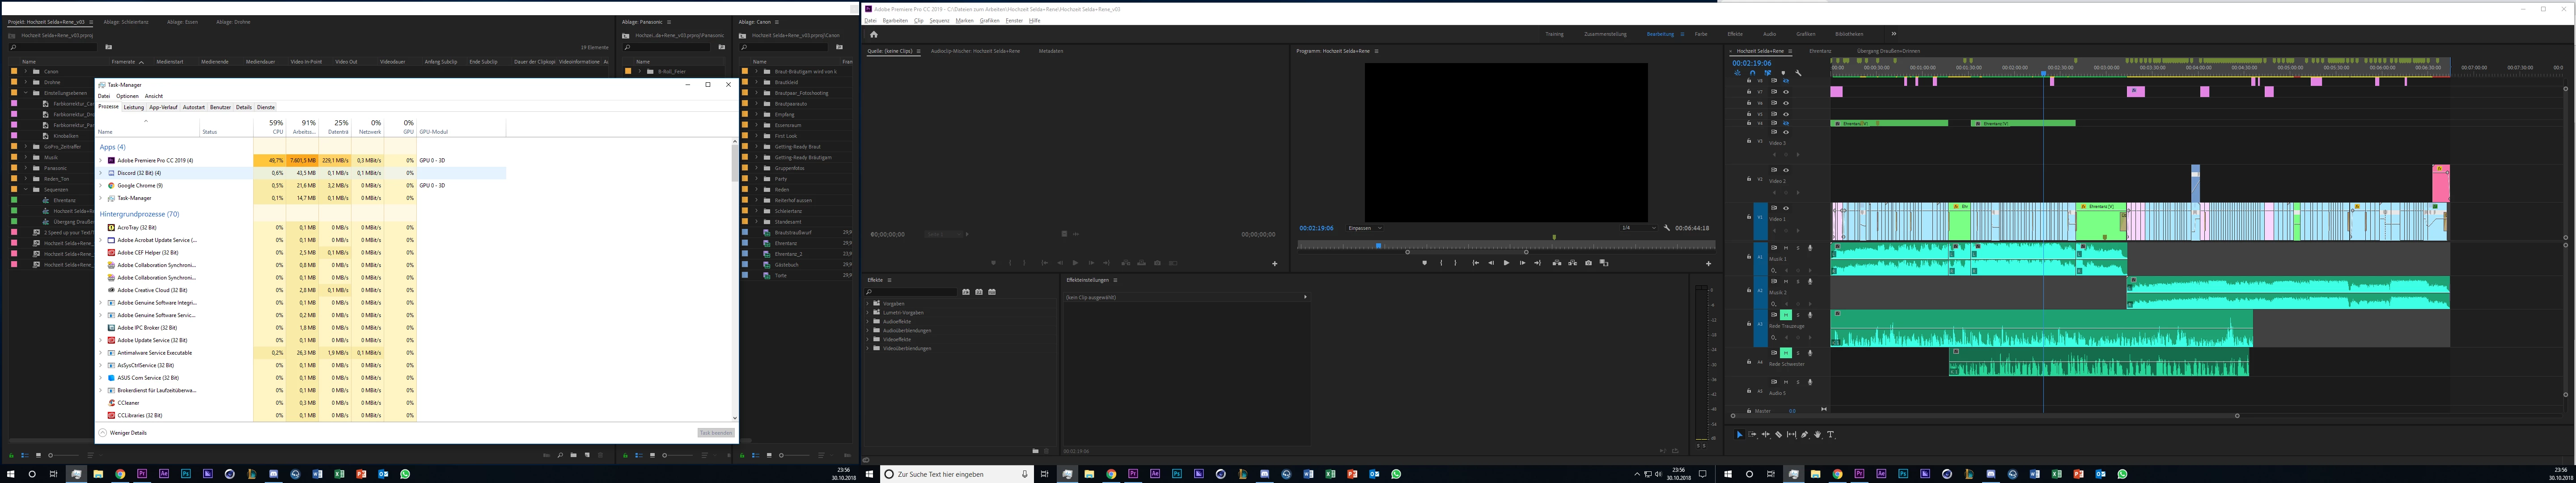Toggle eye visibility for track V2
The image size is (2576, 483).
[x=1786, y=170]
